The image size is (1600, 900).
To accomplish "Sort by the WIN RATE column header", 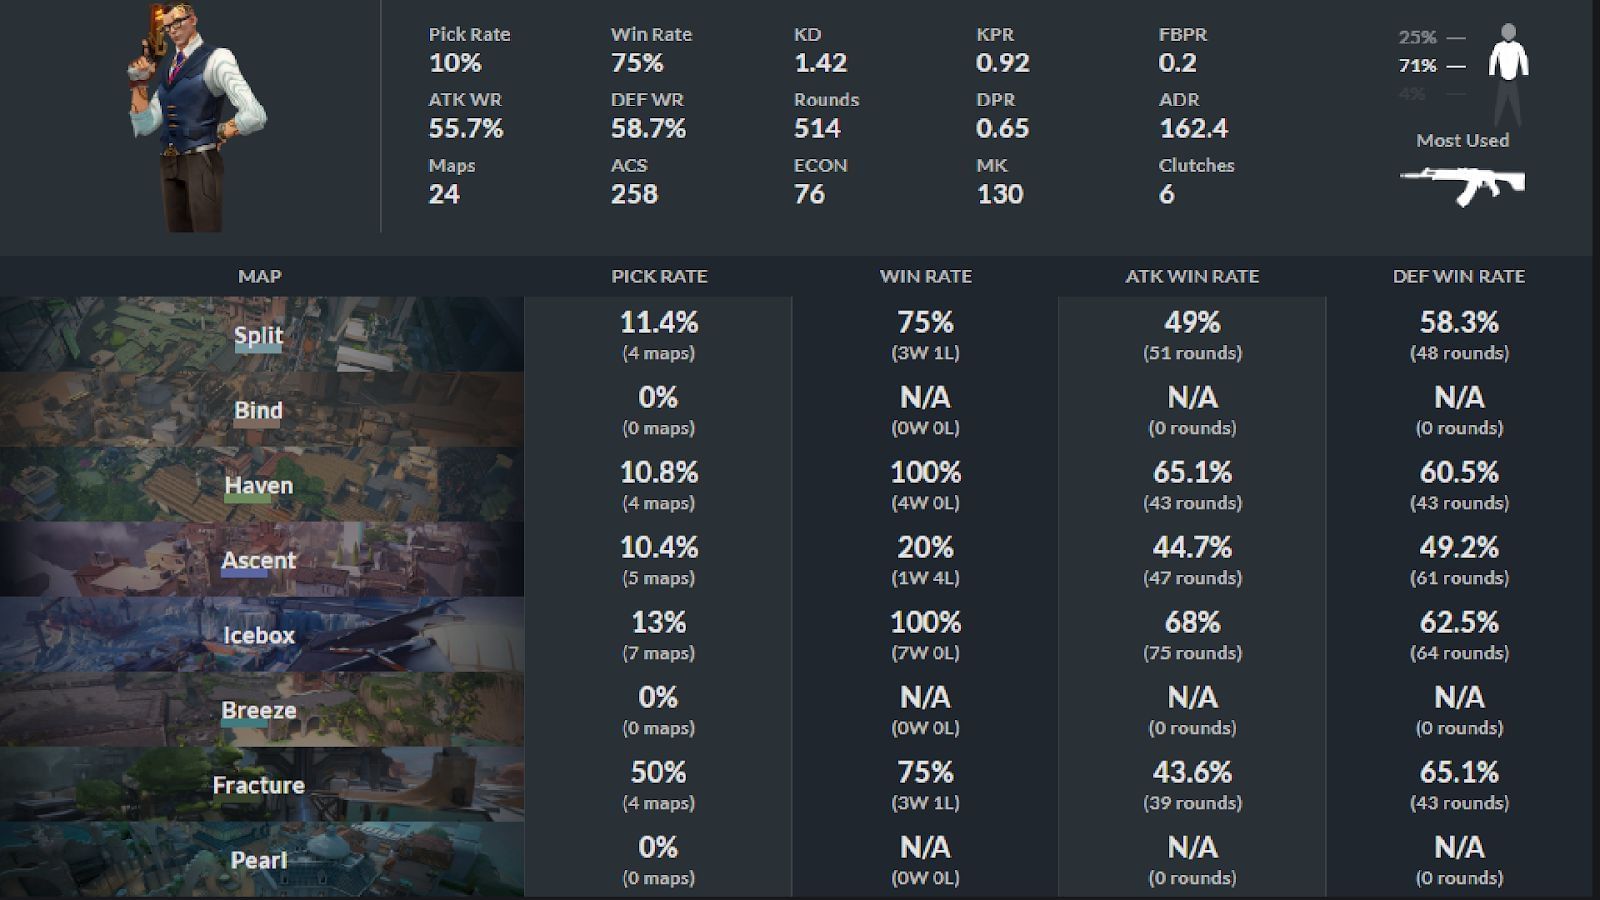I will 925,276.
